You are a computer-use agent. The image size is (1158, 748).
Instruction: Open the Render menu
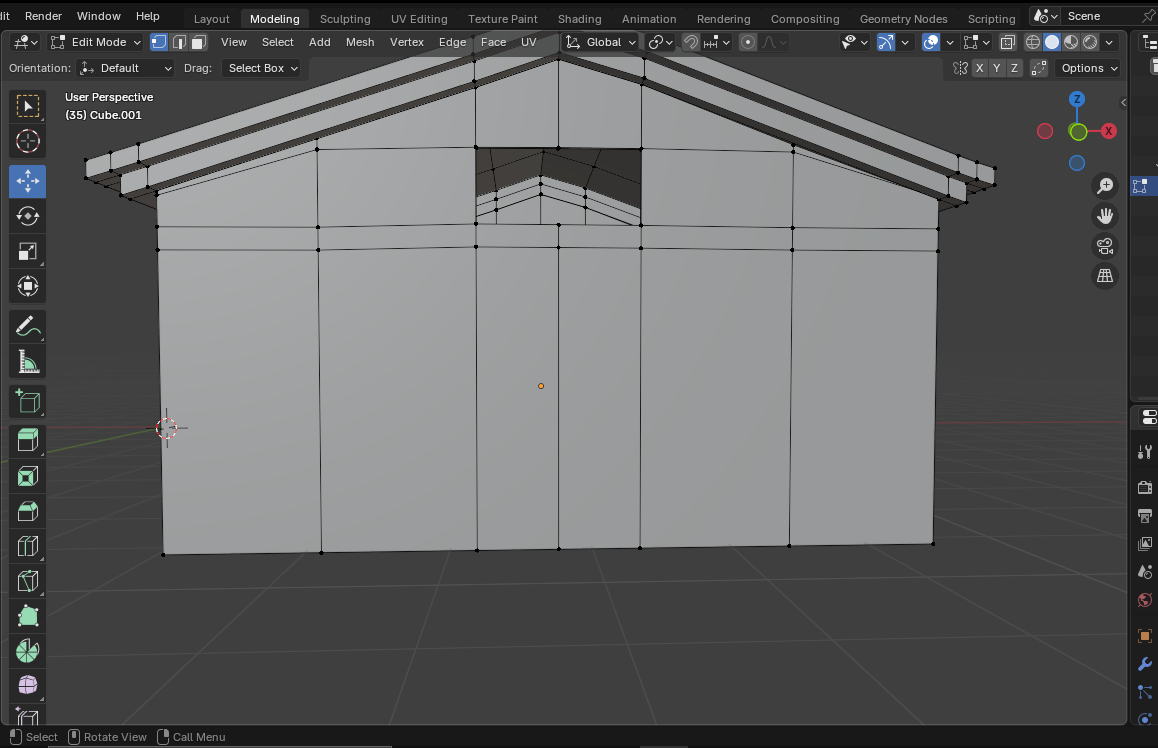(x=44, y=16)
